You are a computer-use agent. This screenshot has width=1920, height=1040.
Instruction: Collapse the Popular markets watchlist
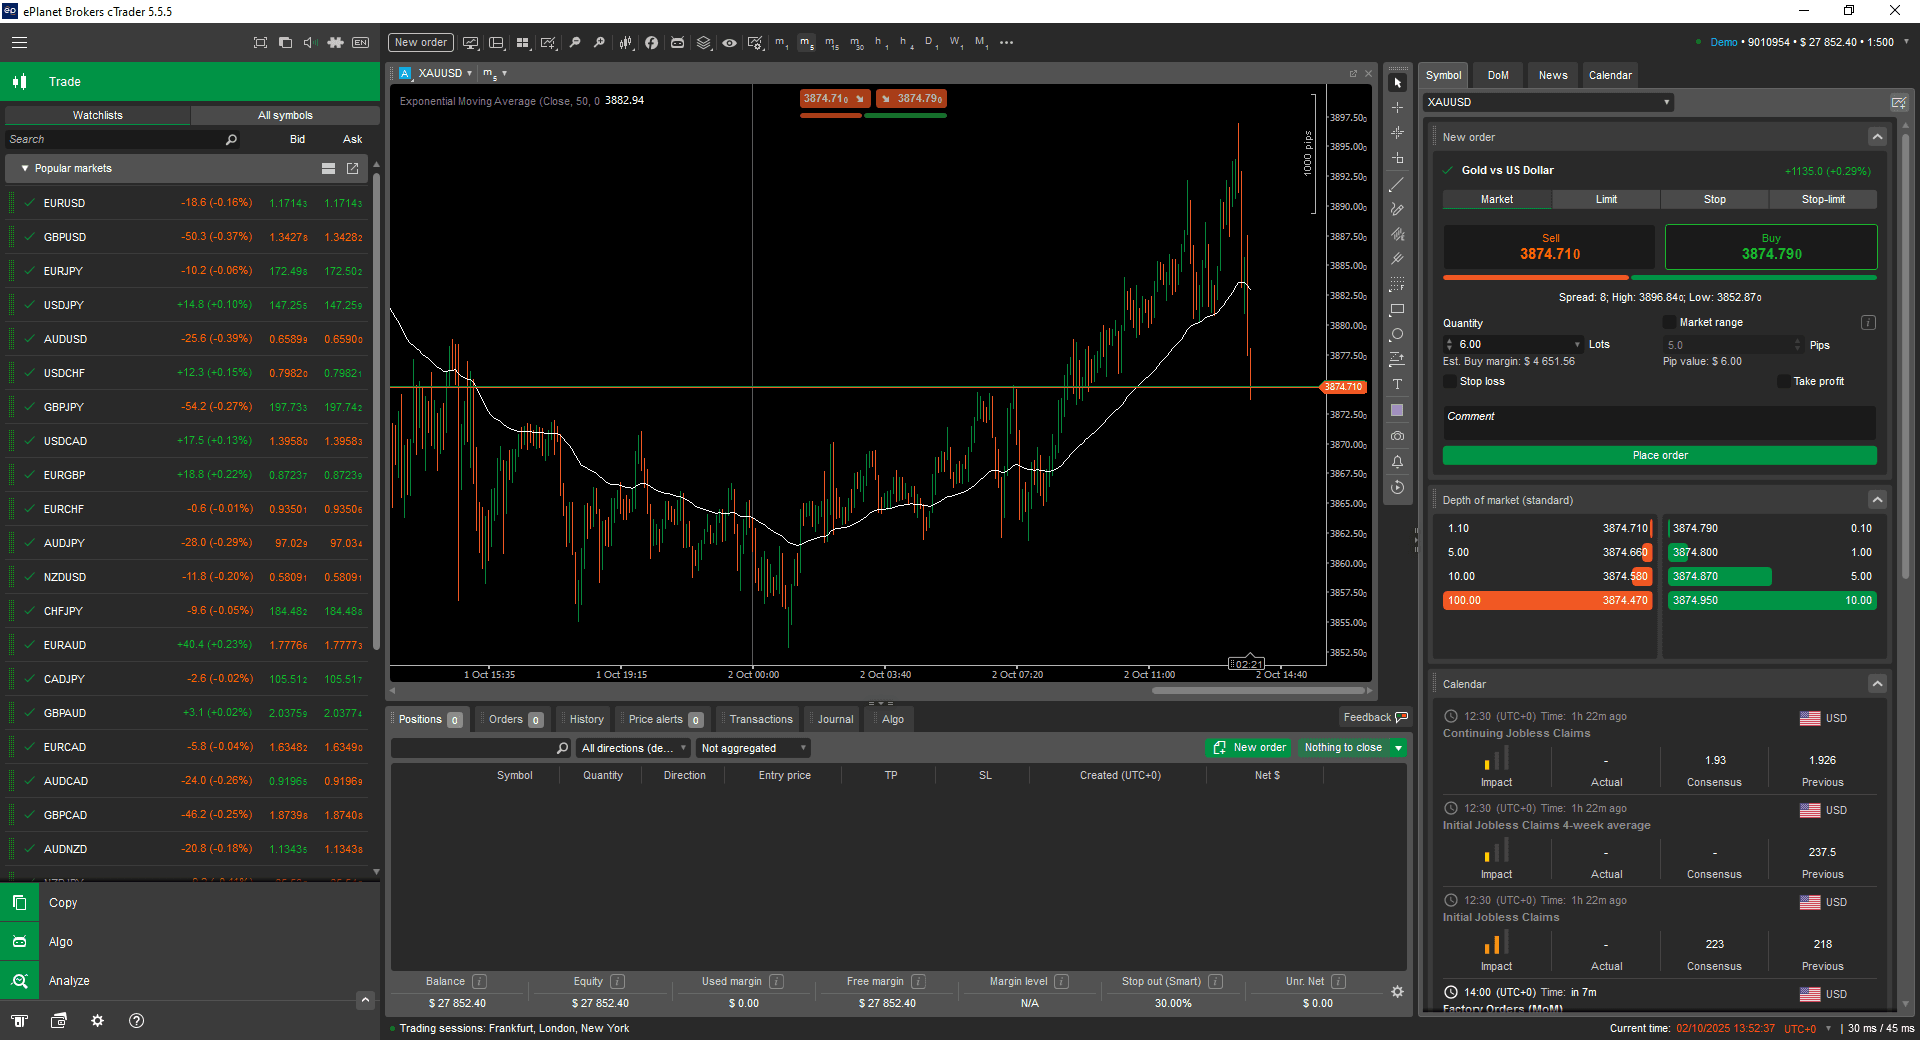point(25,169)
